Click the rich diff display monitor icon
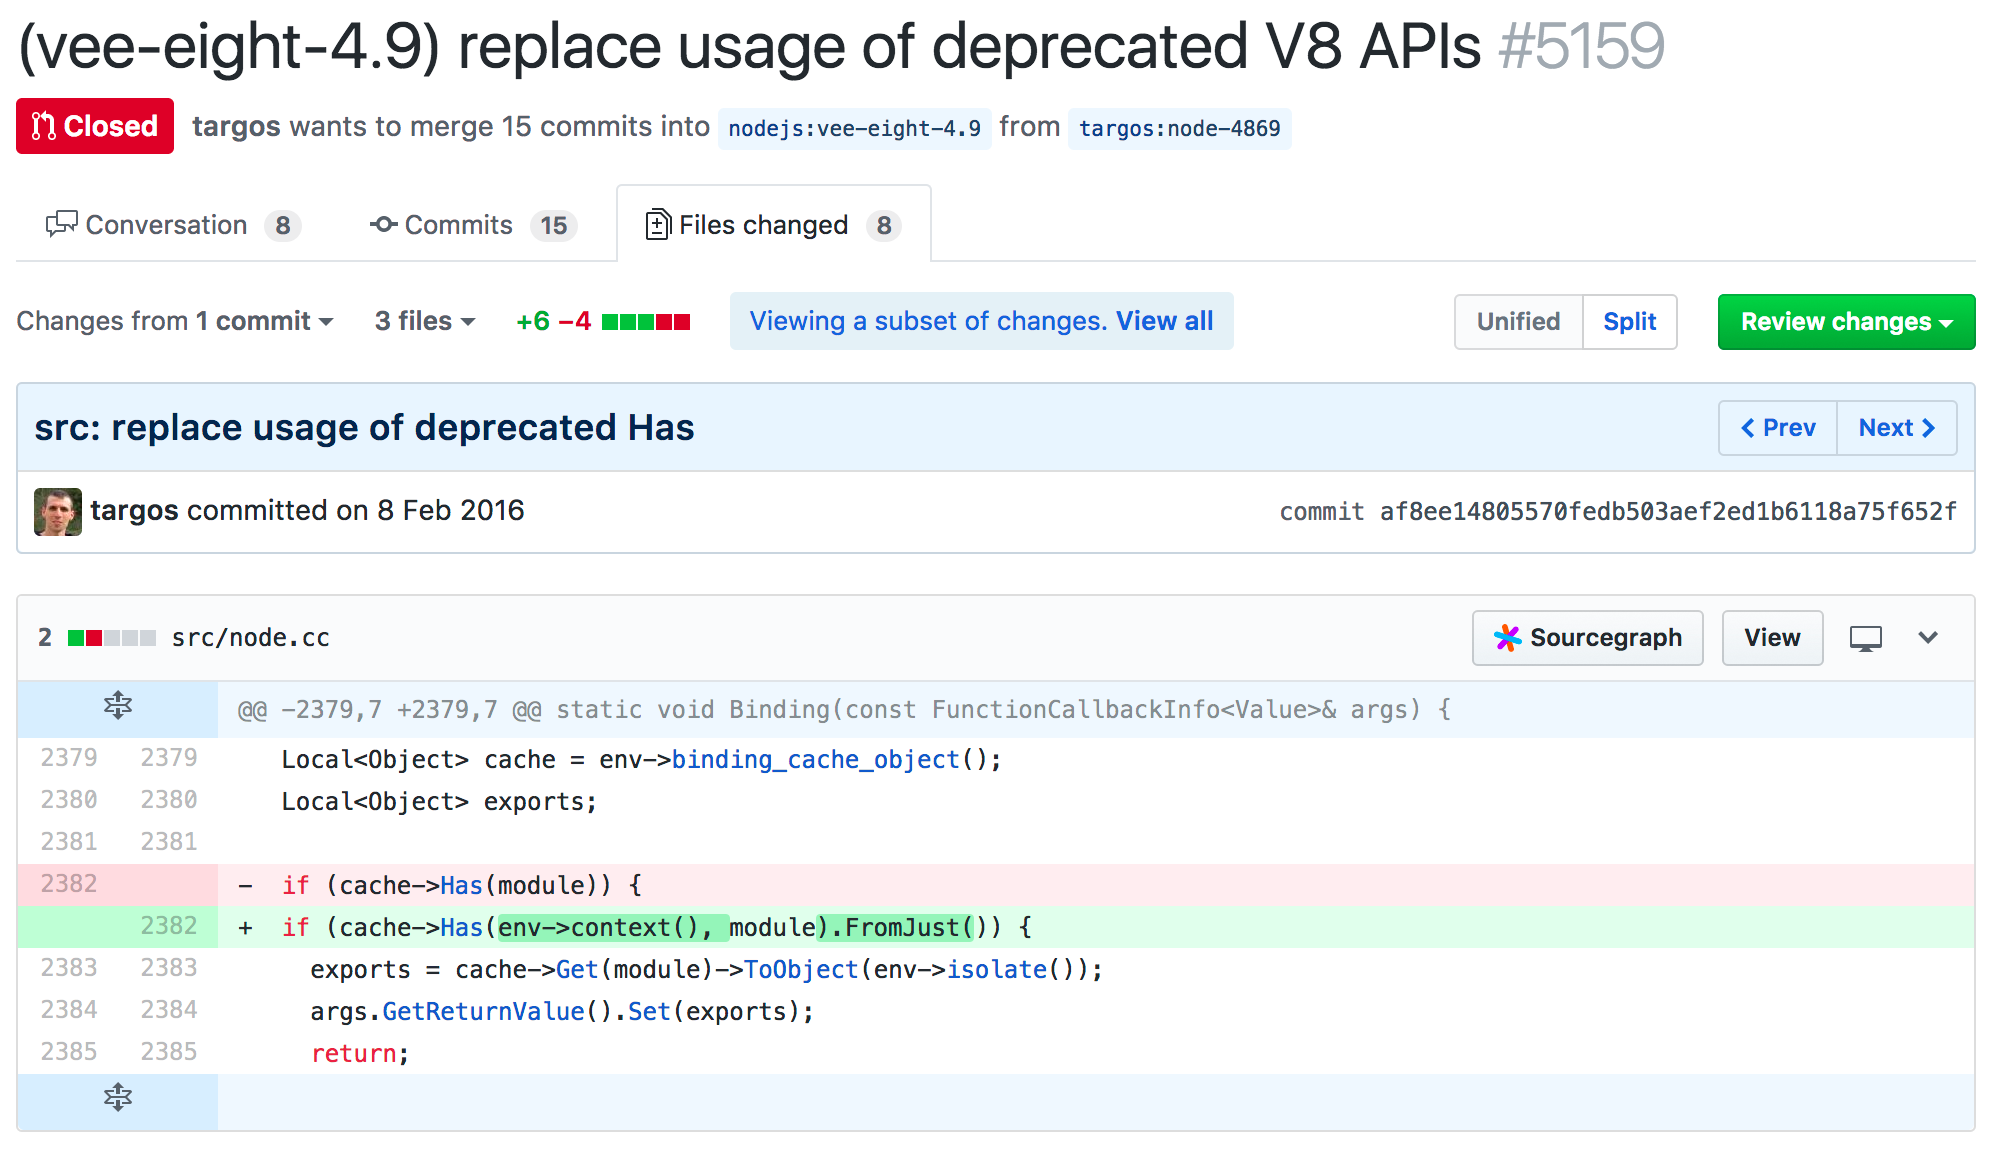Screen dimensions: 2008x1158 1865,638
